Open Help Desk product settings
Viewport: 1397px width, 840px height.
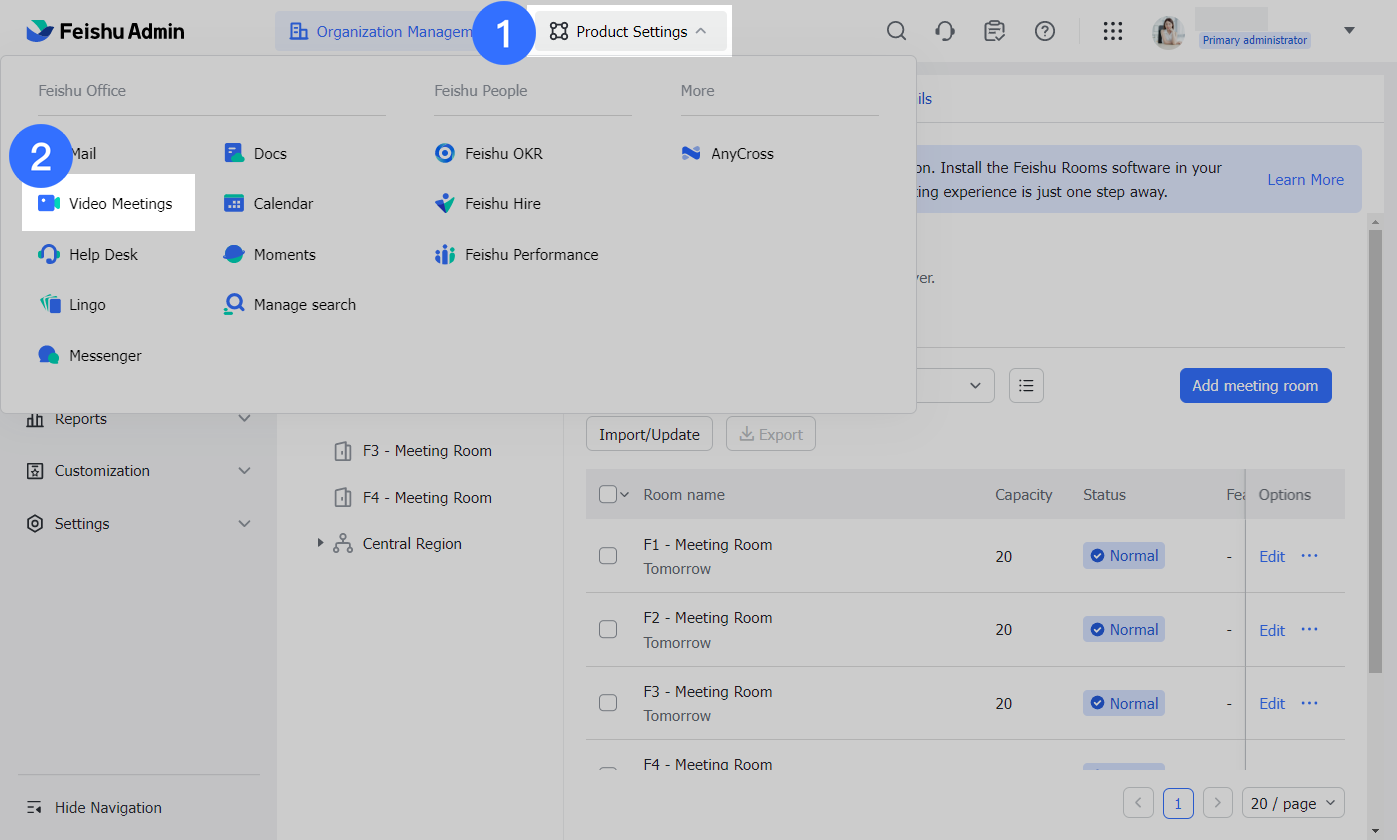(x=88, y=255)
